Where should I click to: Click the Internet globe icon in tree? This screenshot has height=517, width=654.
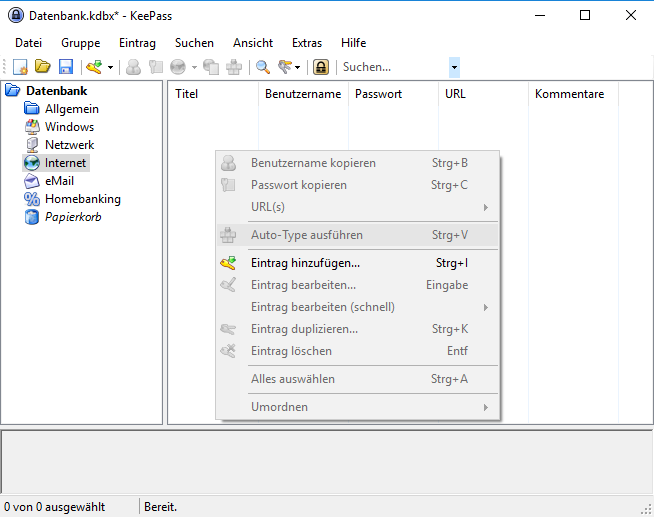[x=32, y=163]
